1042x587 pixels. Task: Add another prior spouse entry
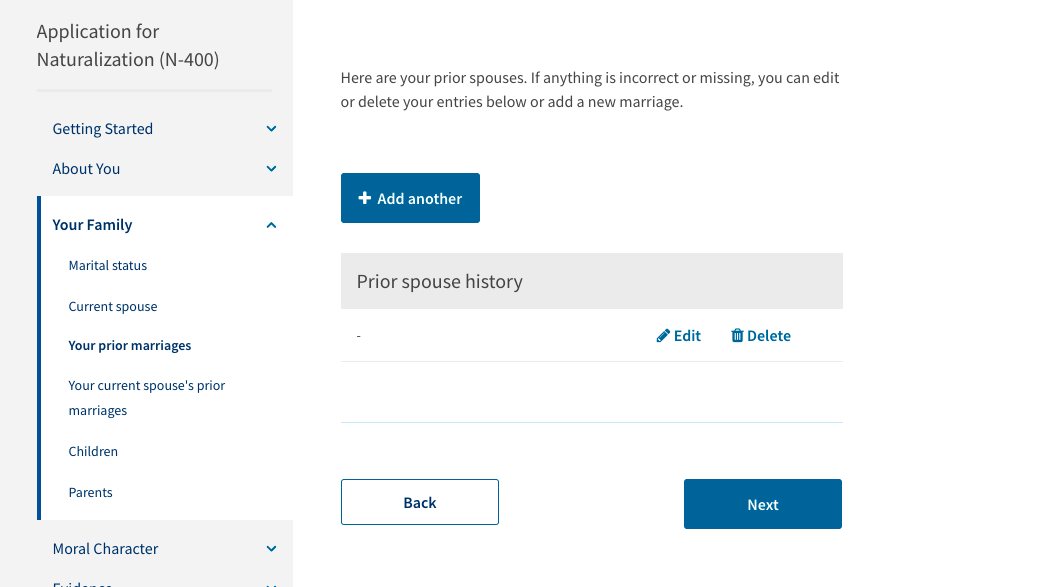point(410,198)
